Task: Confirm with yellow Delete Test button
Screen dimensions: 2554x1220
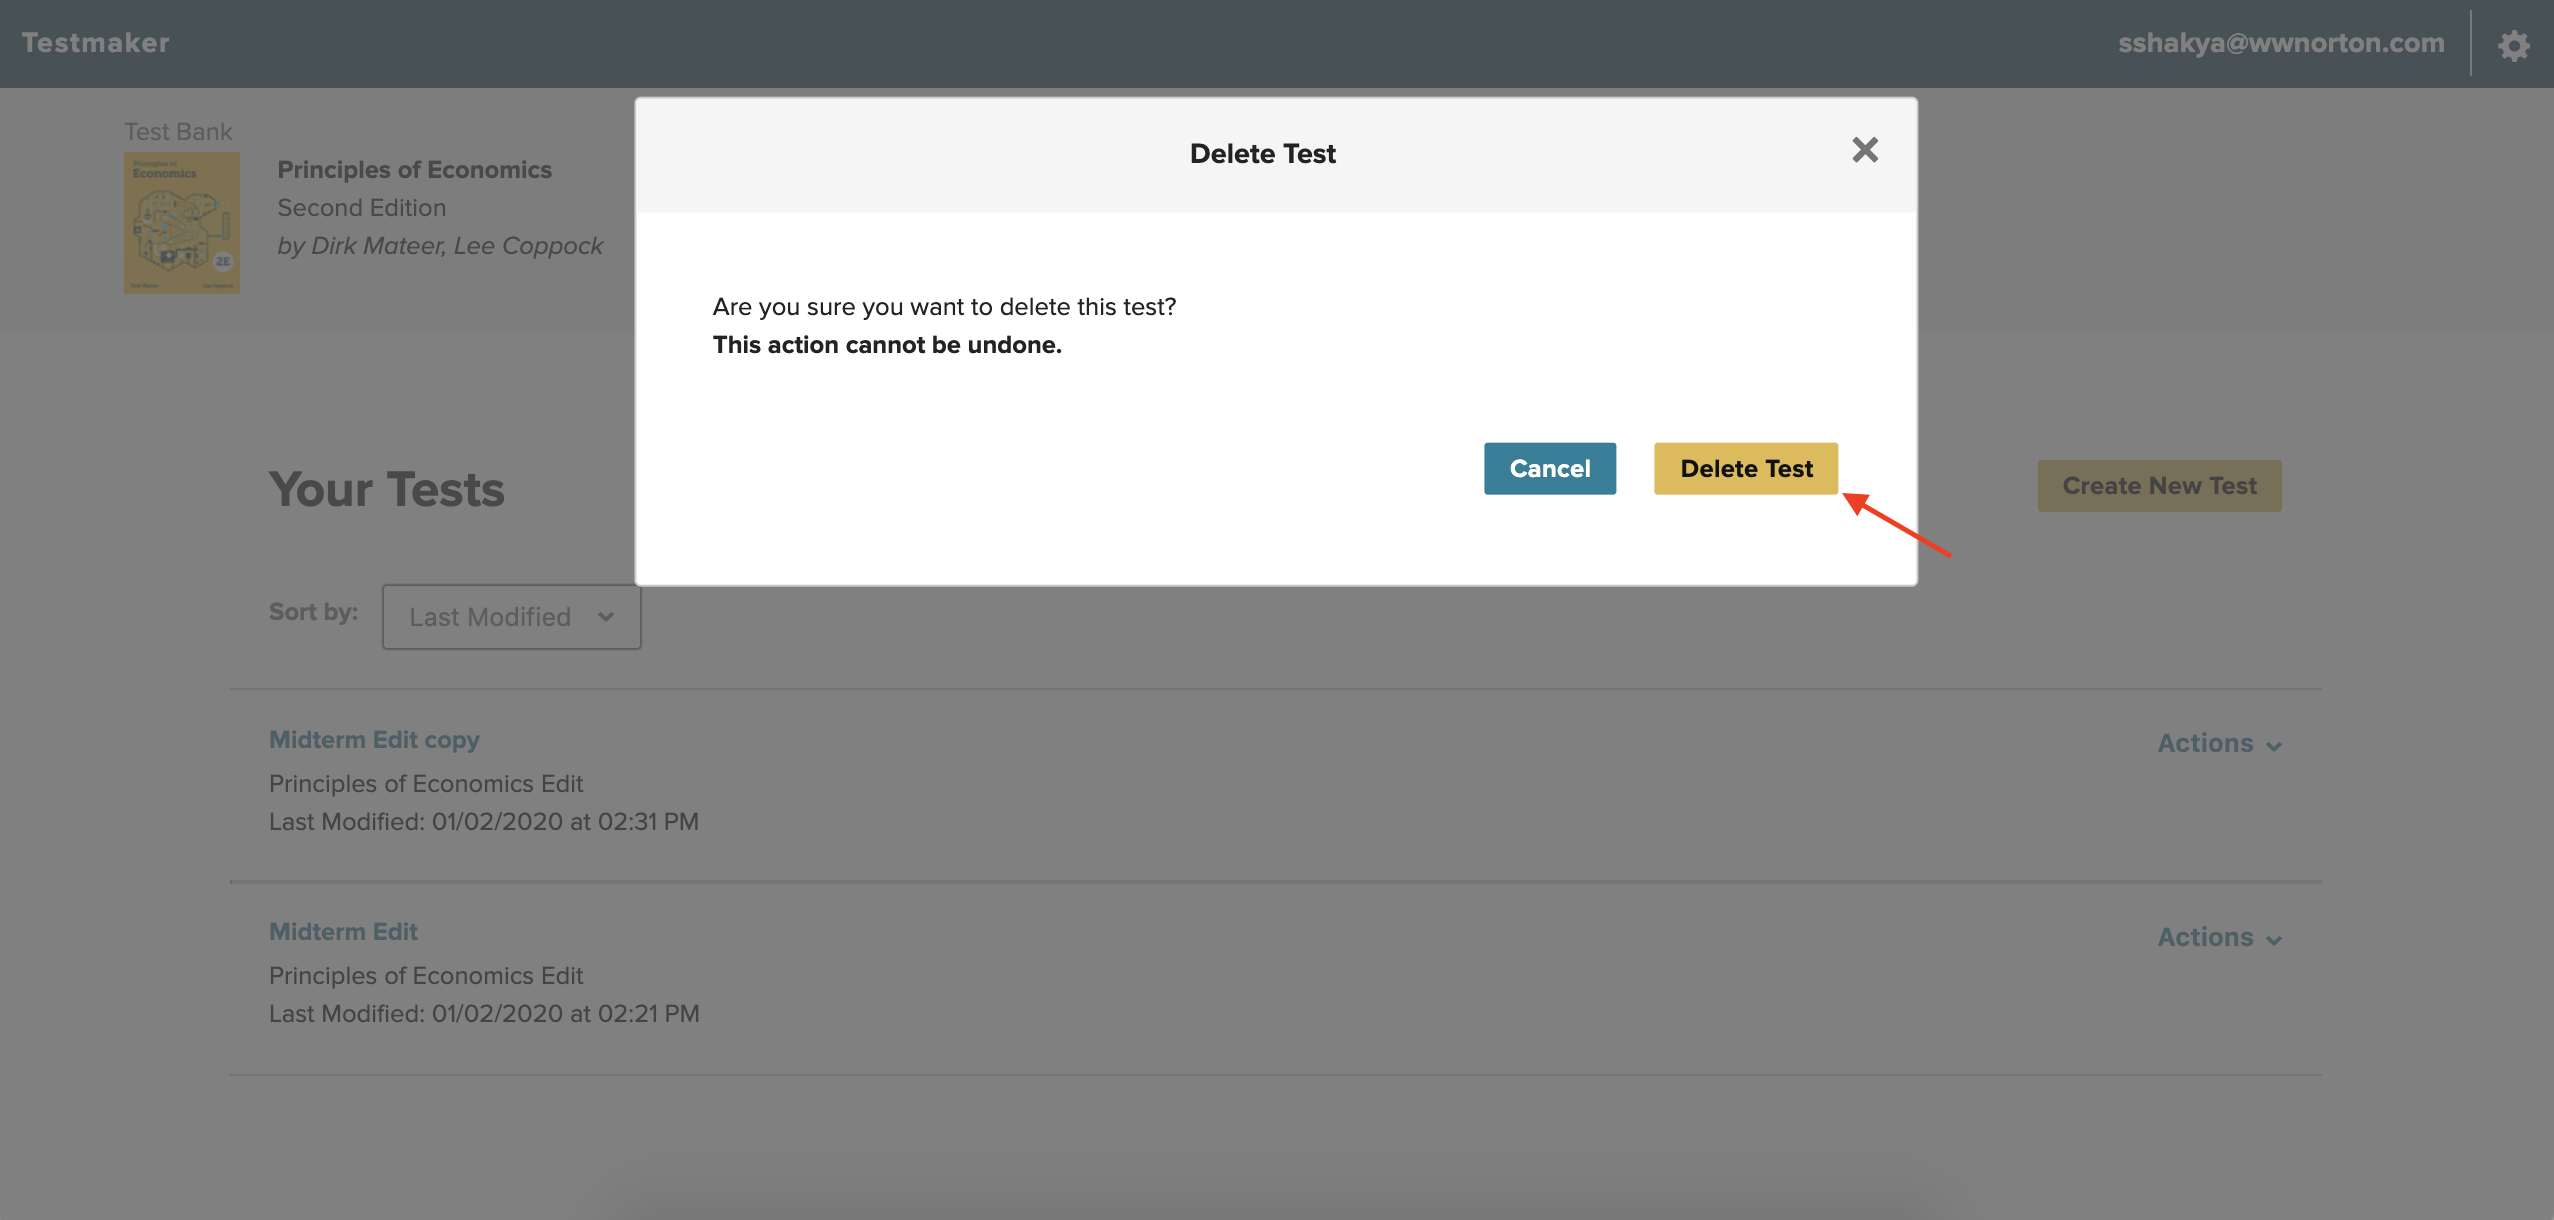Action: [x=1745, y=468]
